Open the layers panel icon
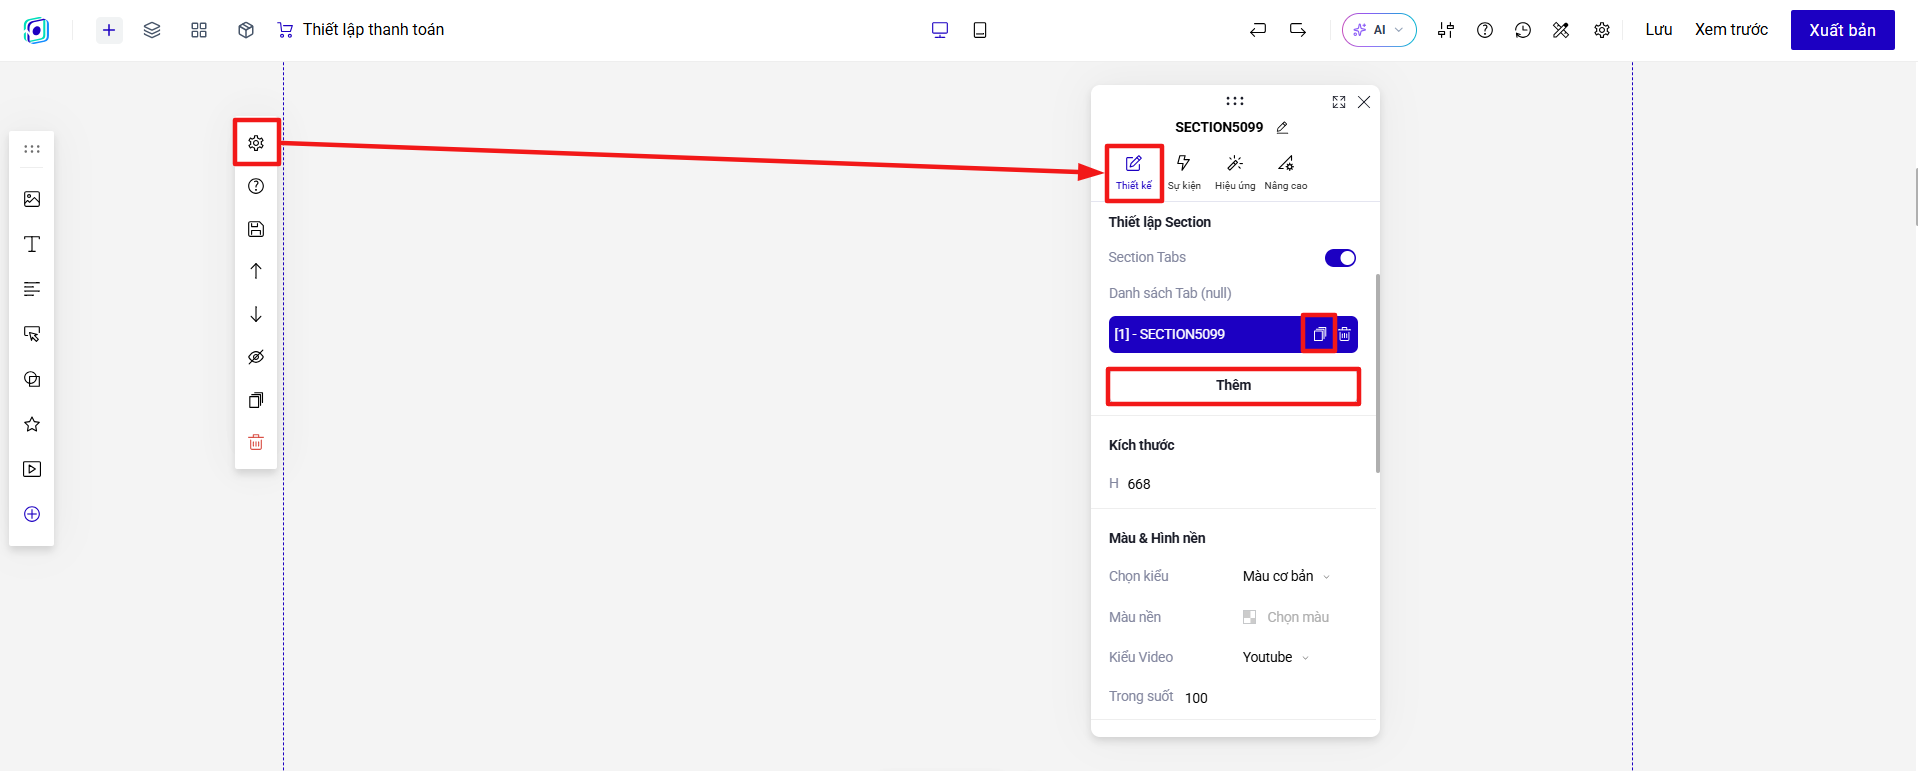Viewport: 1918px width, 771px height. pyautogui.click(x=152, y=30)
